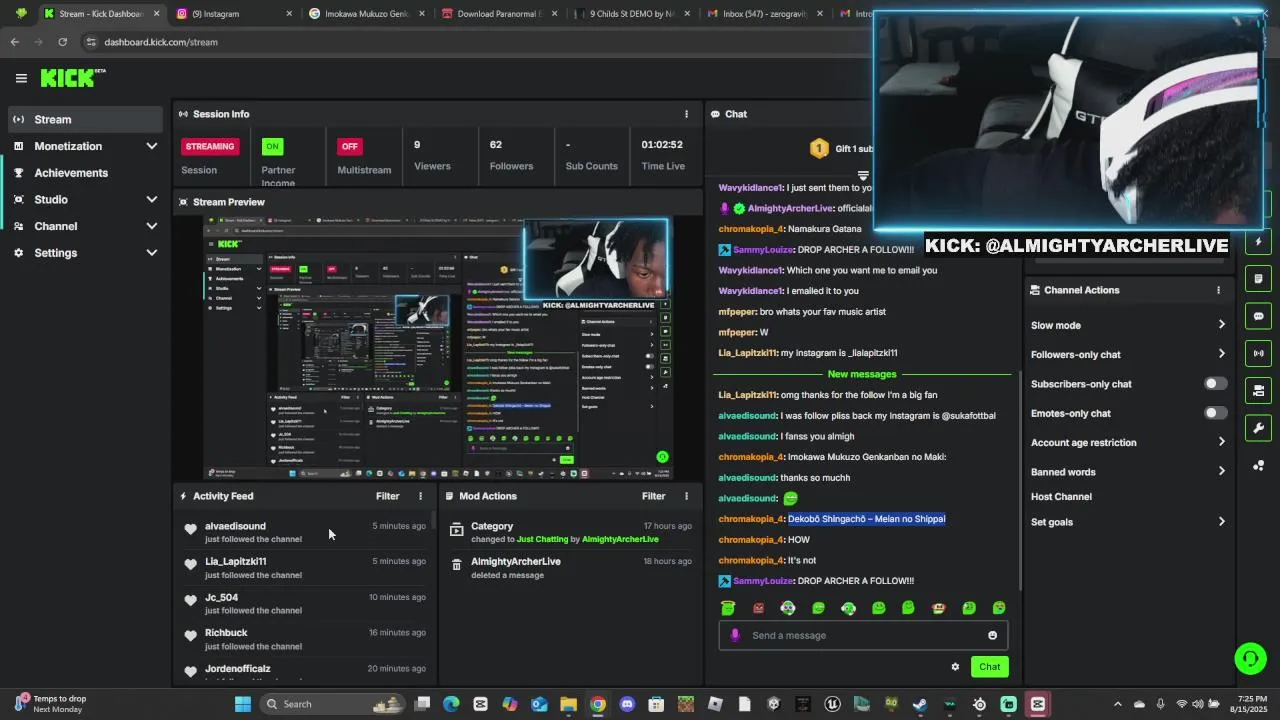Open File Explorer from the taskbar
The image size is (1280, 720).
click(568, 704)
